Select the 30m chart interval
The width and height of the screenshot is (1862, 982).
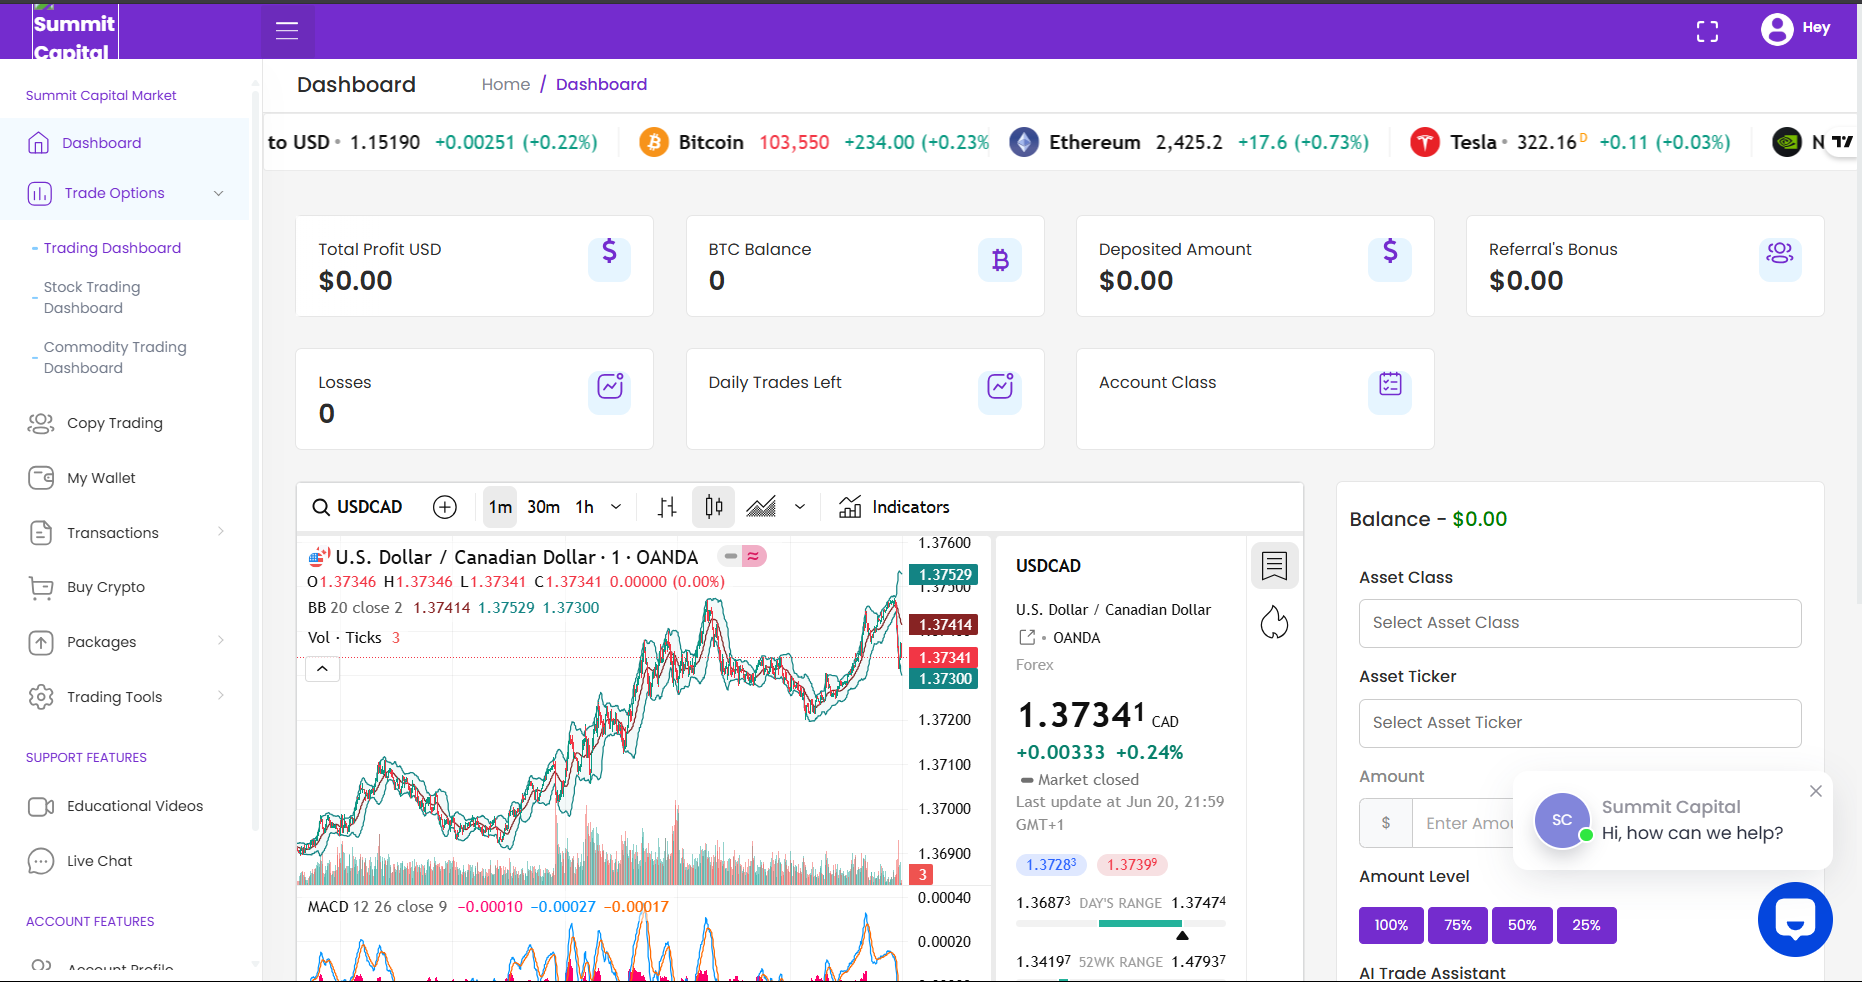[543, 507]
